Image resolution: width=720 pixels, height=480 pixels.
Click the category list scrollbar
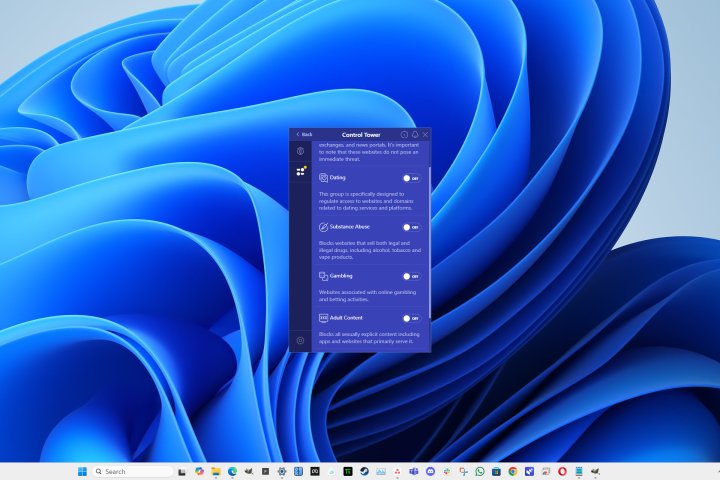coord(430,240)
